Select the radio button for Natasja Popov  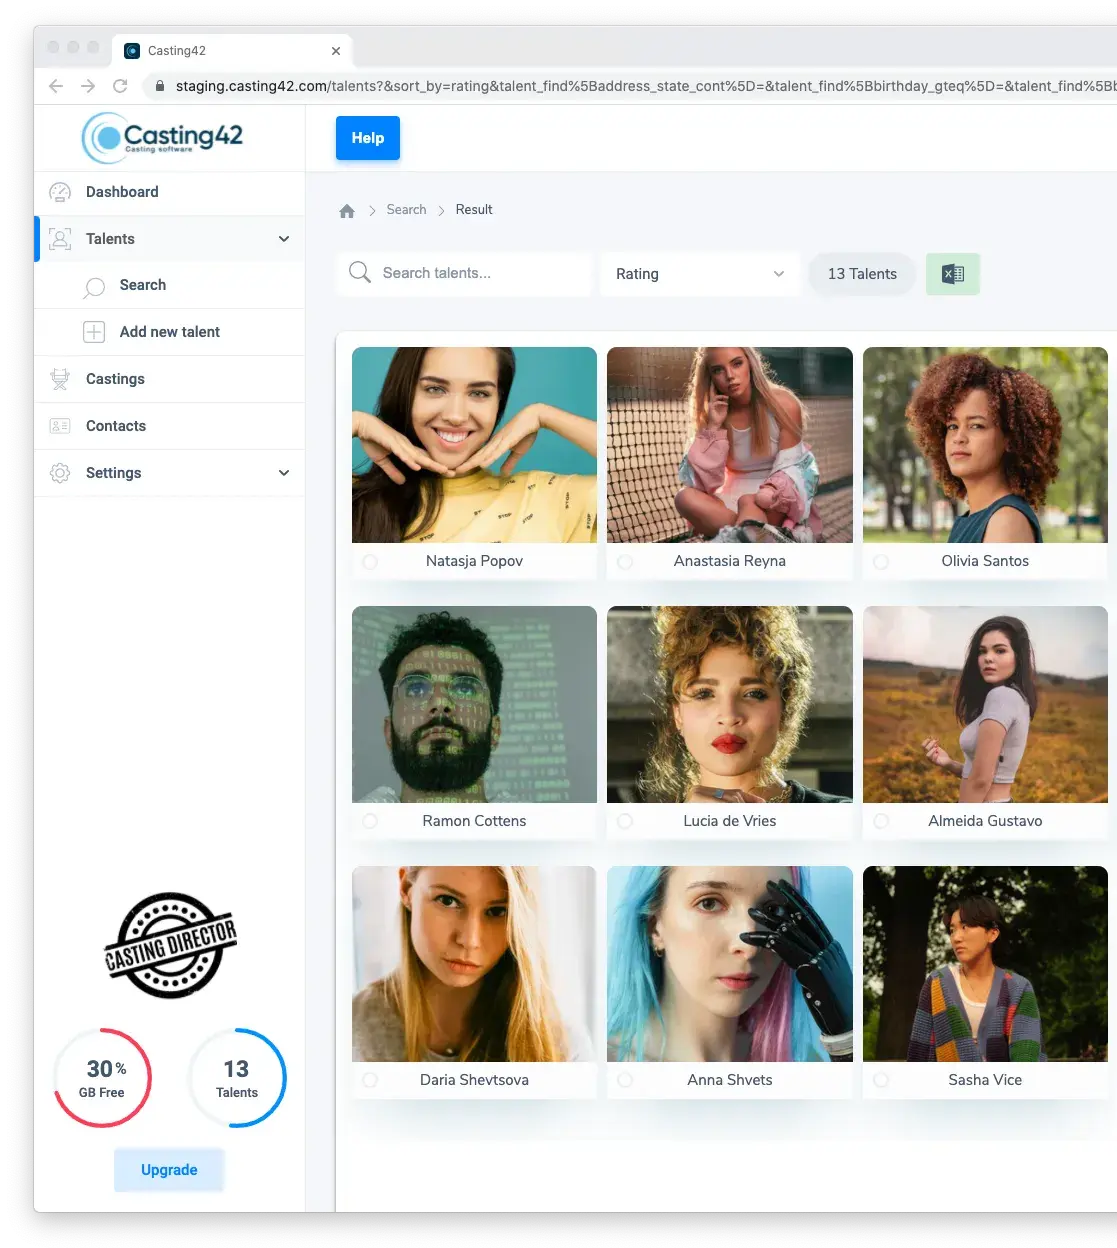(x=370, y=562)
